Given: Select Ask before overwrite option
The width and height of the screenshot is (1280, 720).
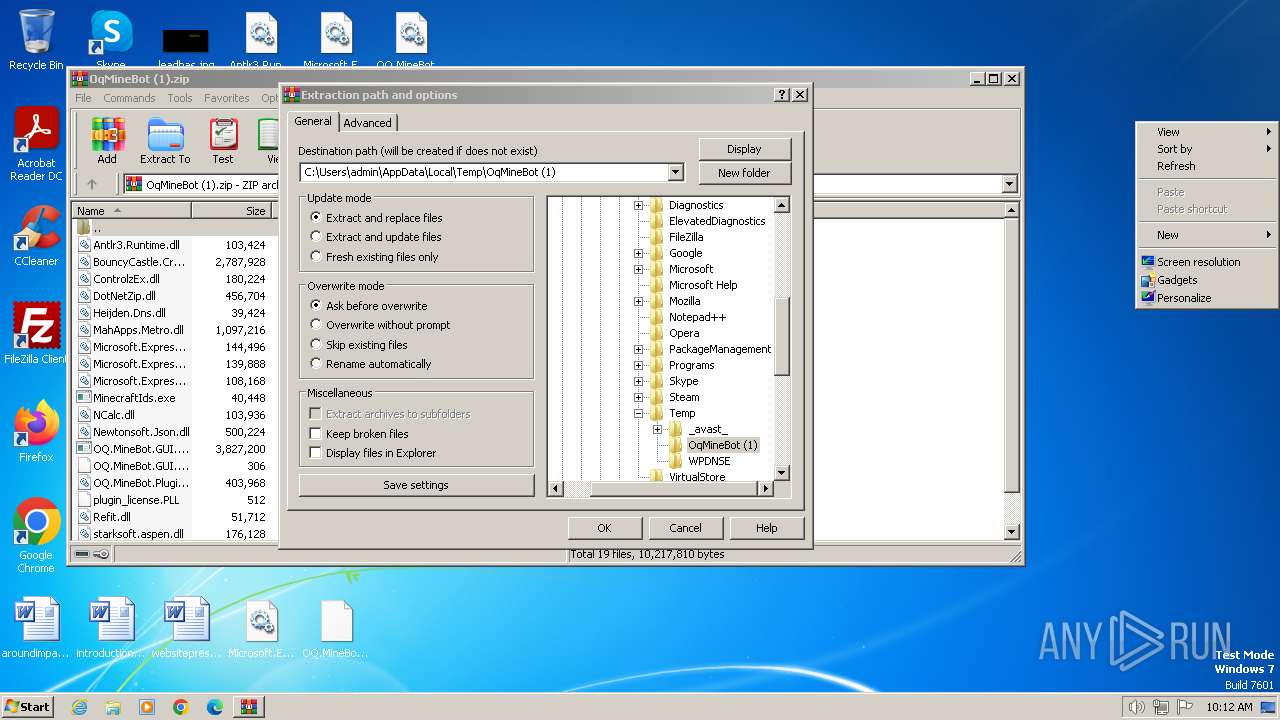Looking at the screenshot, I should pos(368,306).
